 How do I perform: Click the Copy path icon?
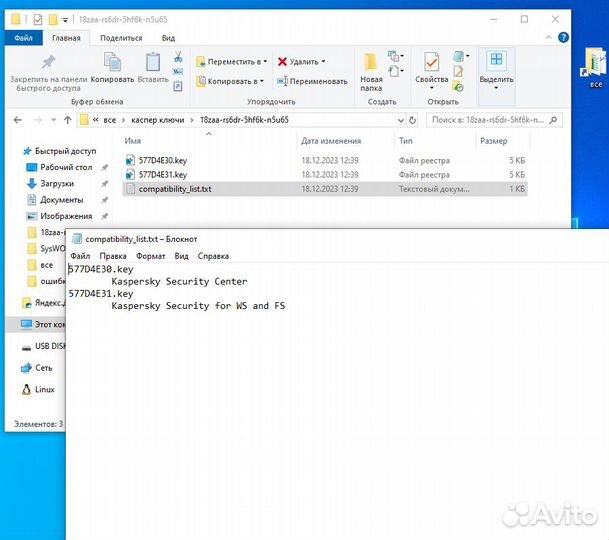(178, 71)
